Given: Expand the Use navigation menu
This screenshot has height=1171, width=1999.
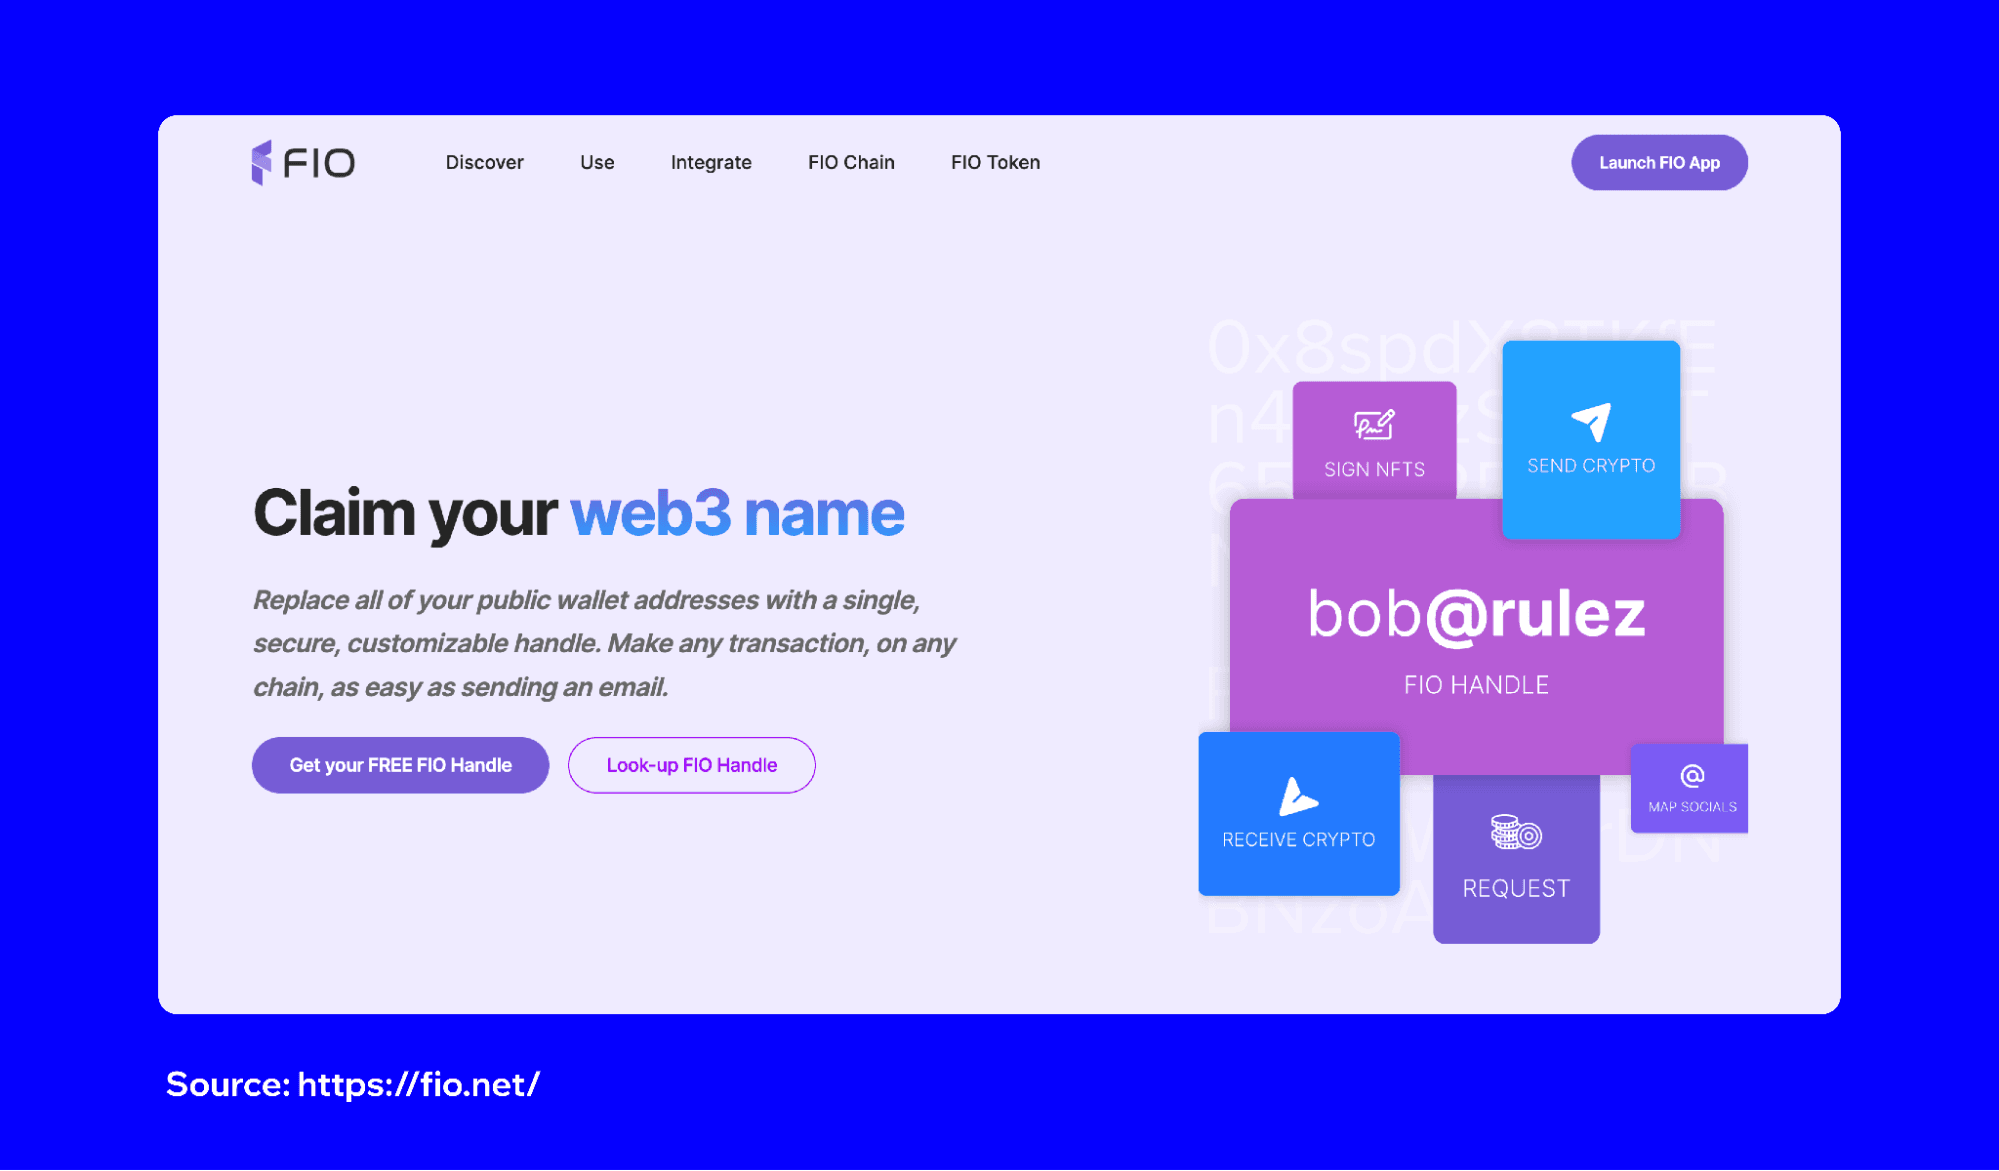Looking at the screenshot, I should pyautogui.click(x=595, y=162).
